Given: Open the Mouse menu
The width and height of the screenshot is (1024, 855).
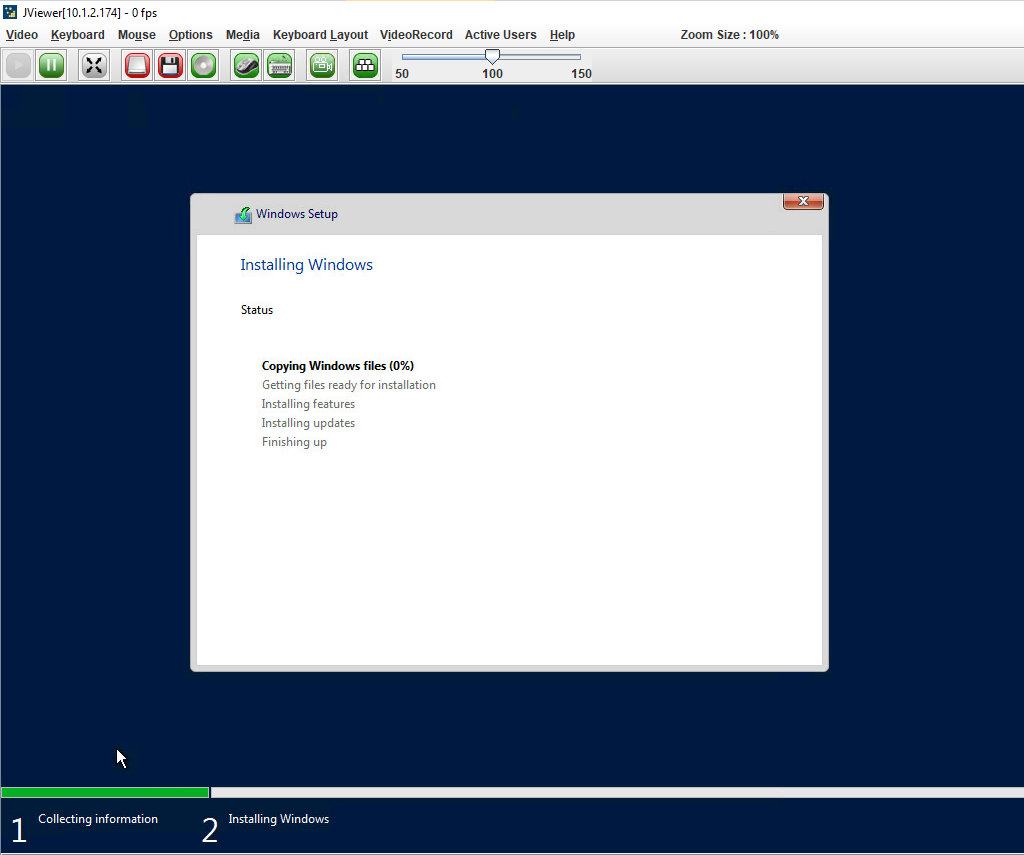Looking at the screenshot, I should click(x=136, y=35).
